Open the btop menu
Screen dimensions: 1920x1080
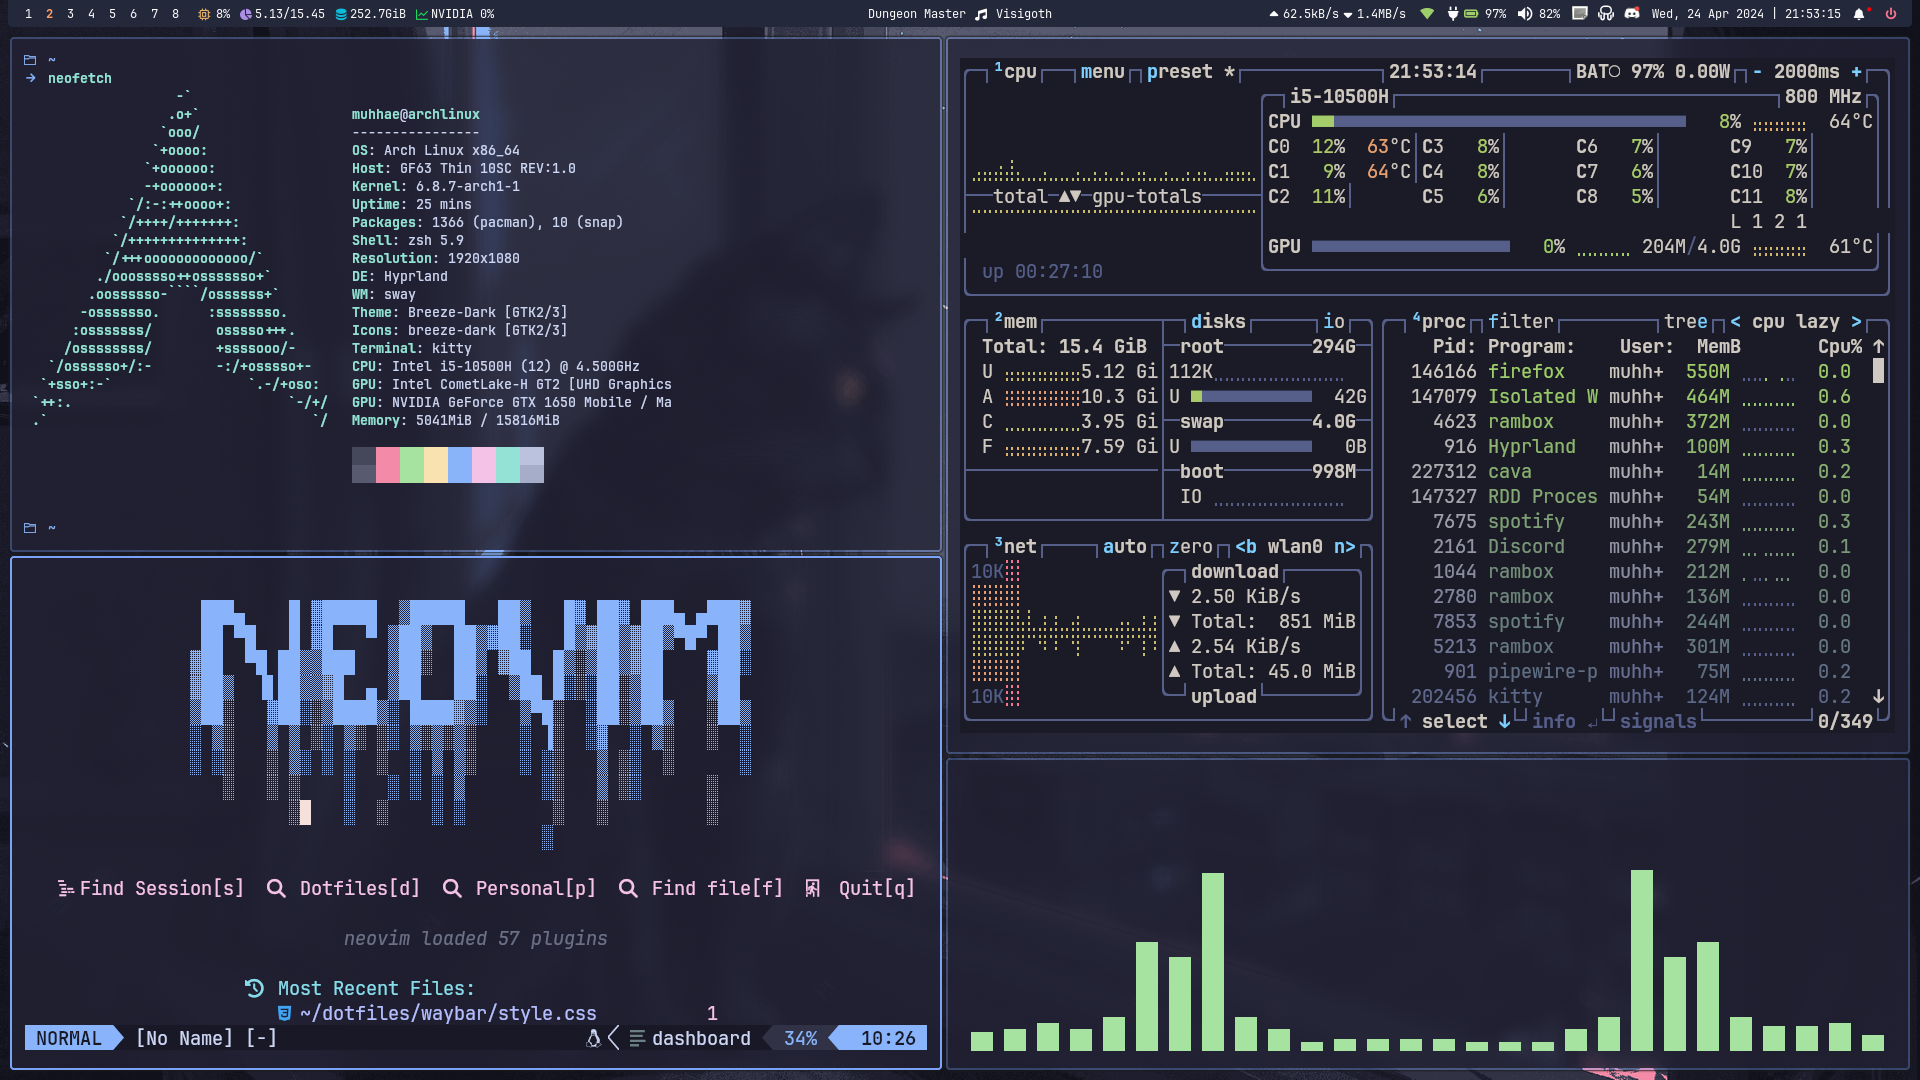click(x=1103, y=71)
